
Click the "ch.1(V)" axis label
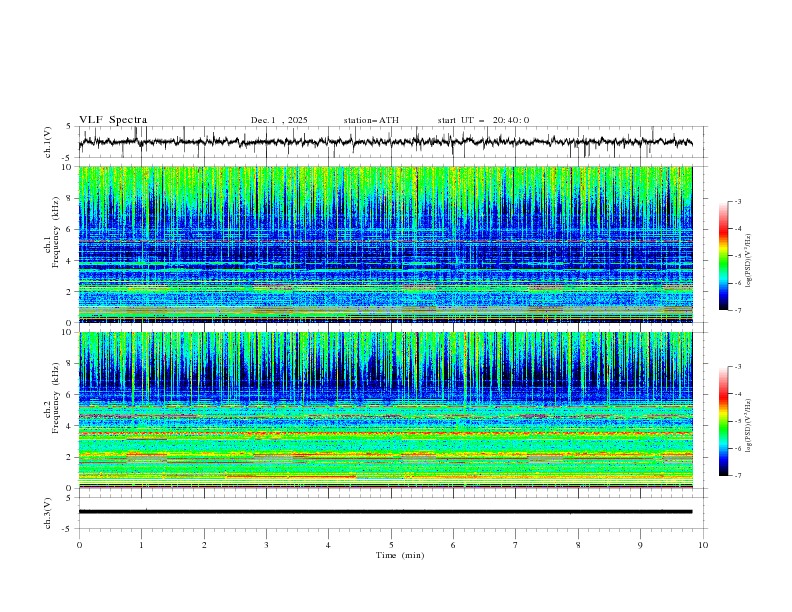(48, 142)
